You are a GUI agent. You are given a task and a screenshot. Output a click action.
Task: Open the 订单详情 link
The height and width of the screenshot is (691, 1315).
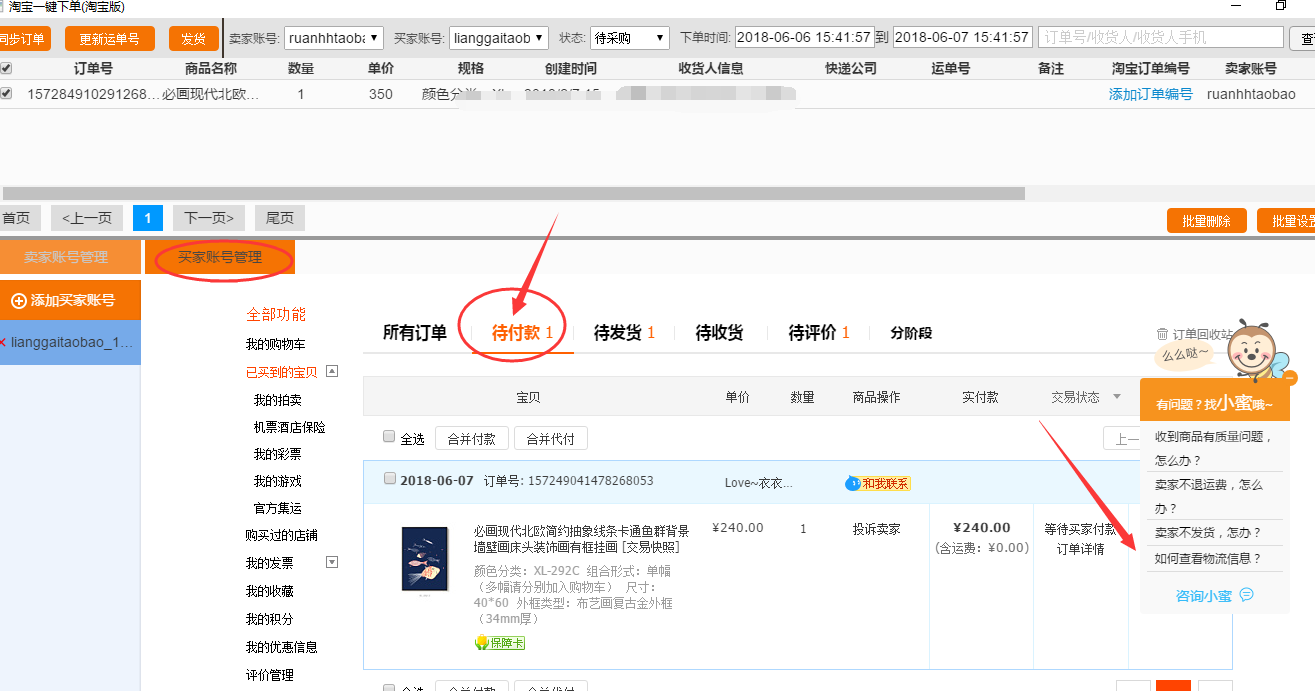click(x=1080, y=548)
